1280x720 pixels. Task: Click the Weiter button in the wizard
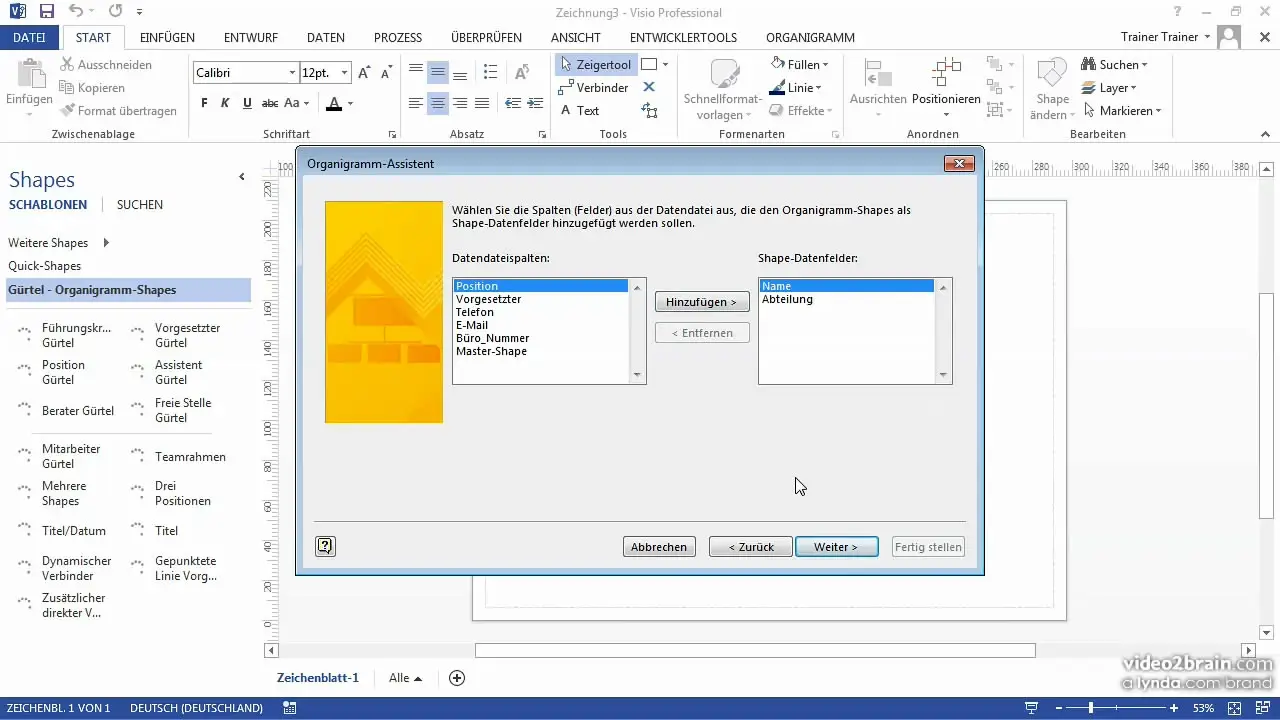pyautogui.click(x=836, y=546)
